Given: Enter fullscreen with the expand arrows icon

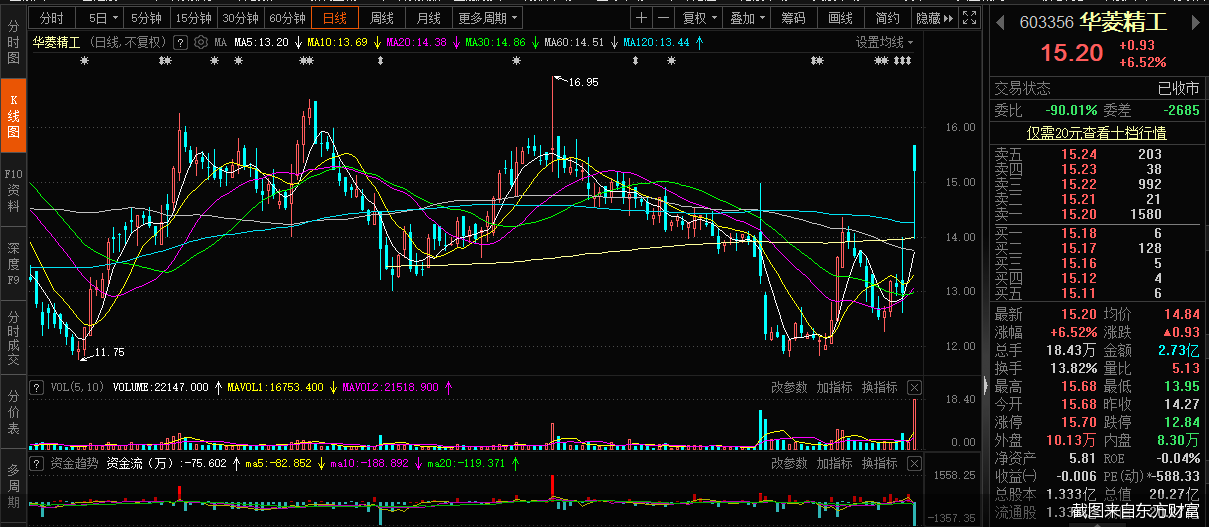Looking at the screenshot, I should point(968,18).
